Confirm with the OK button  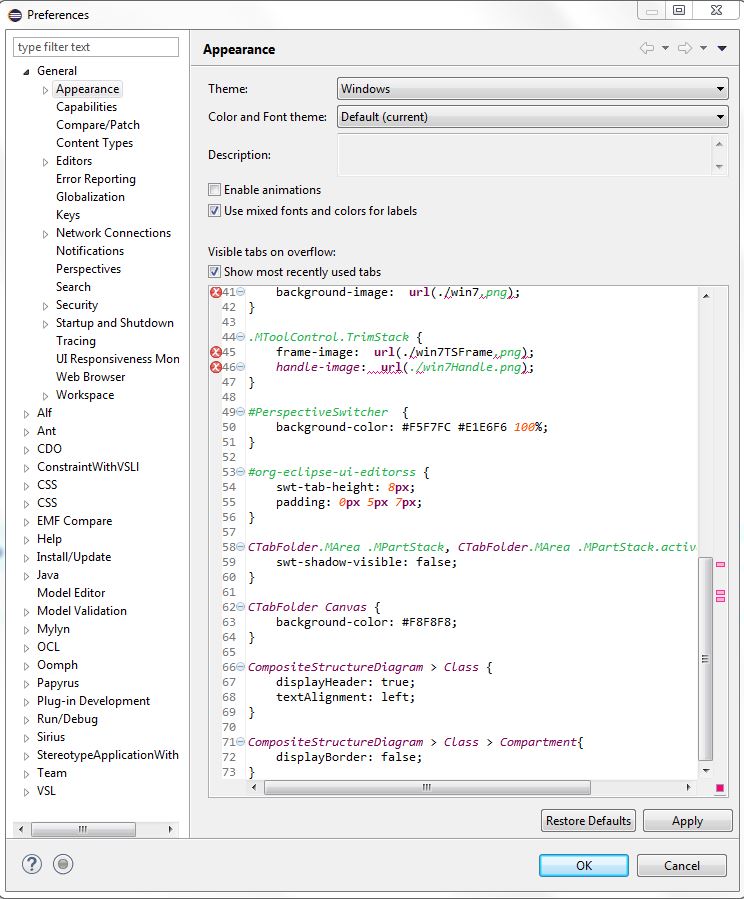pos(584,865)
